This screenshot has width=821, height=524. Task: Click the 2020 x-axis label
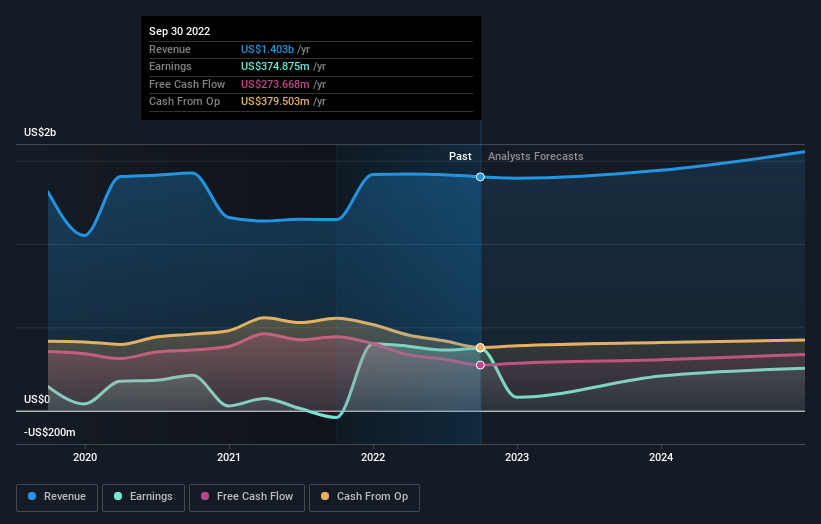pos(85,457)
